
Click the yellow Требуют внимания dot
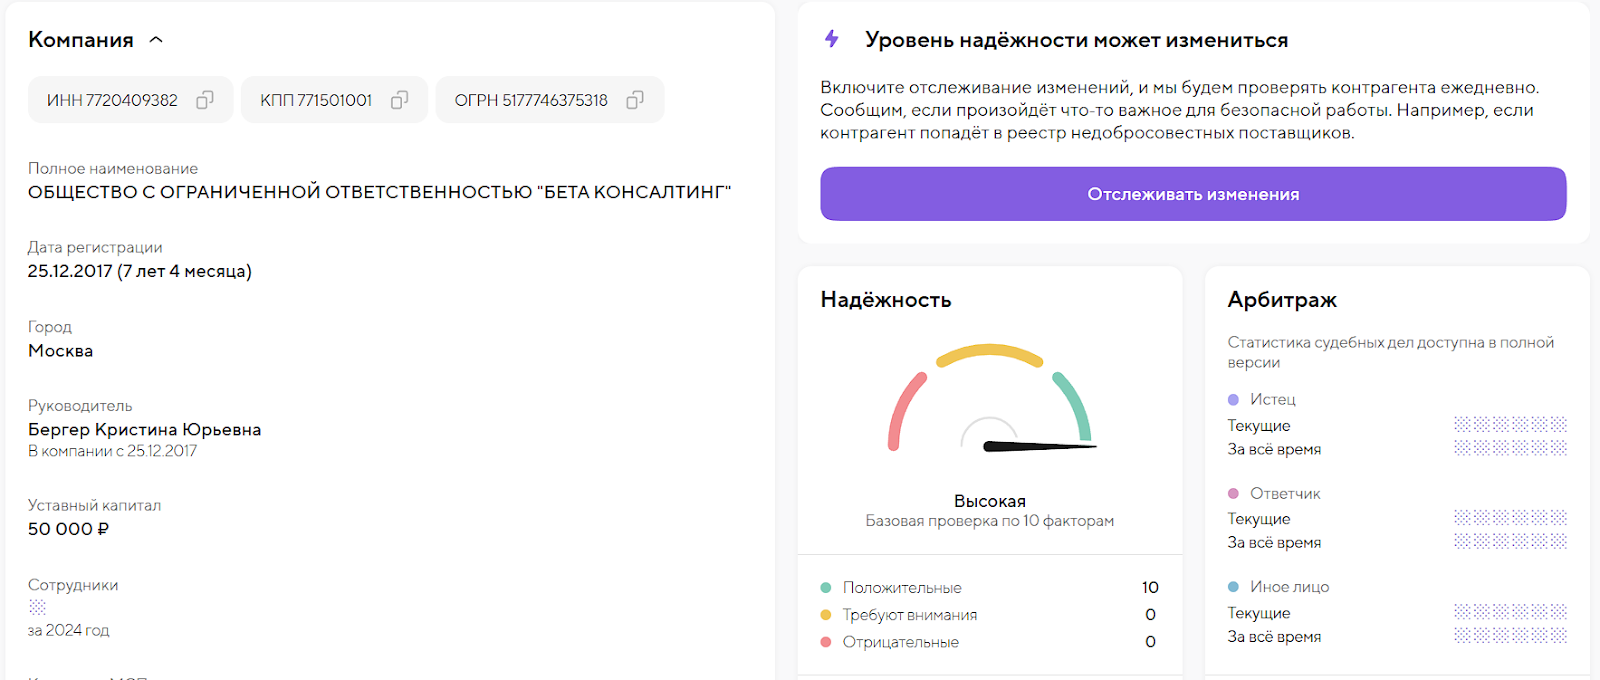826,615
